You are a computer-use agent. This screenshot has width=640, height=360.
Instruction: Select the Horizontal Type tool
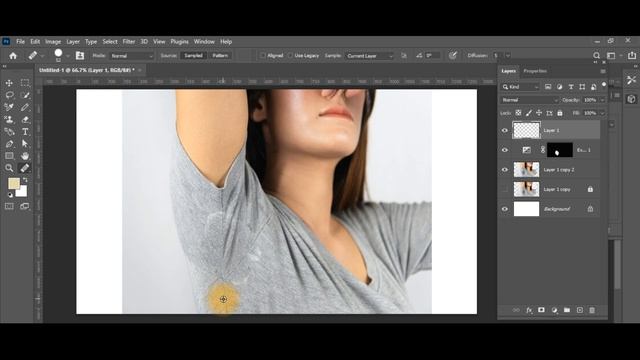pos(25,132)
